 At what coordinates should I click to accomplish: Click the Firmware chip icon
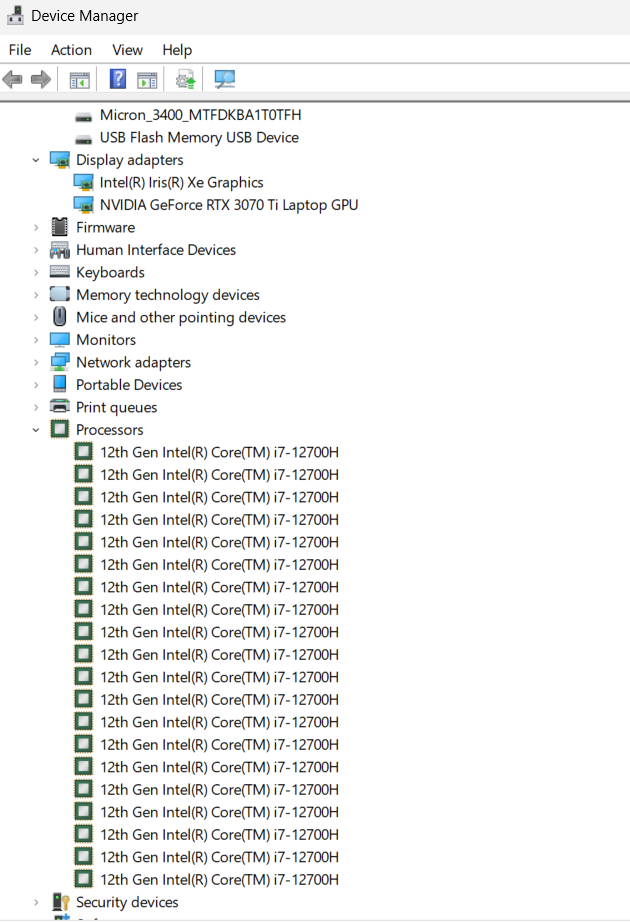point(59,227)
